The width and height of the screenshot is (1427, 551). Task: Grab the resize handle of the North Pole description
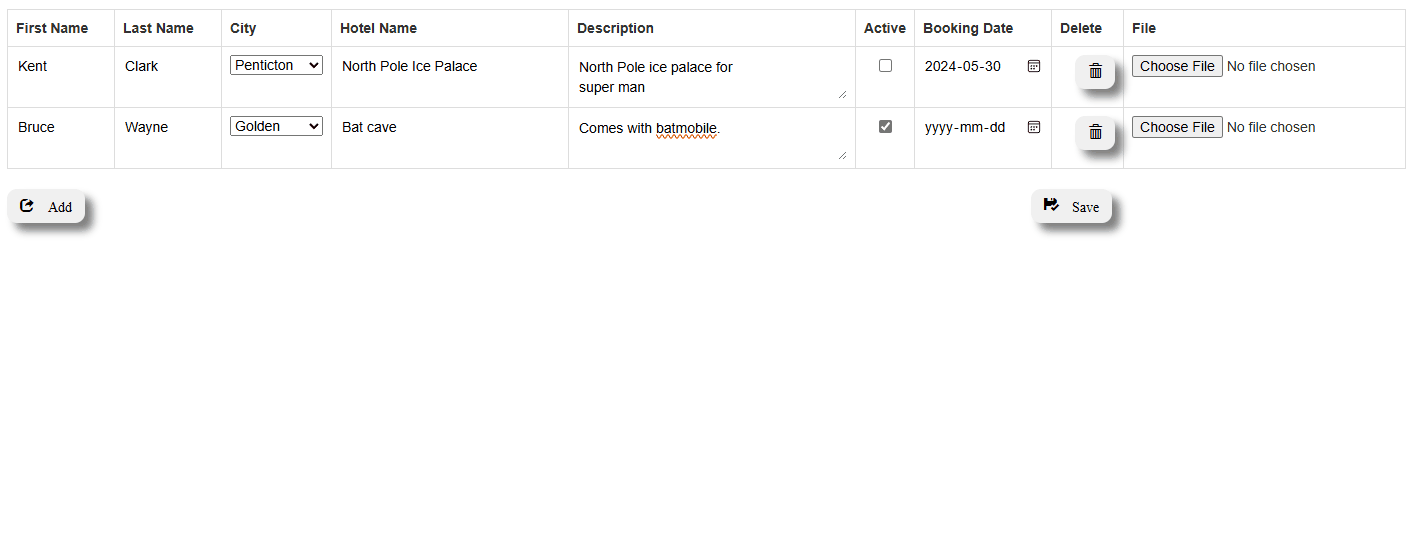(842, 94)
